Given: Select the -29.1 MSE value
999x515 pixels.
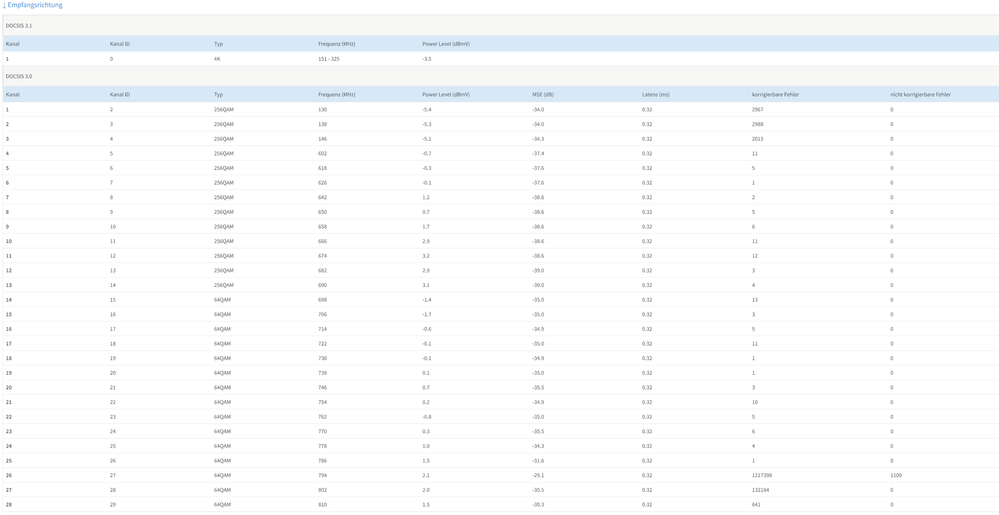Looking at the screenshot, I should click(538, 476).
